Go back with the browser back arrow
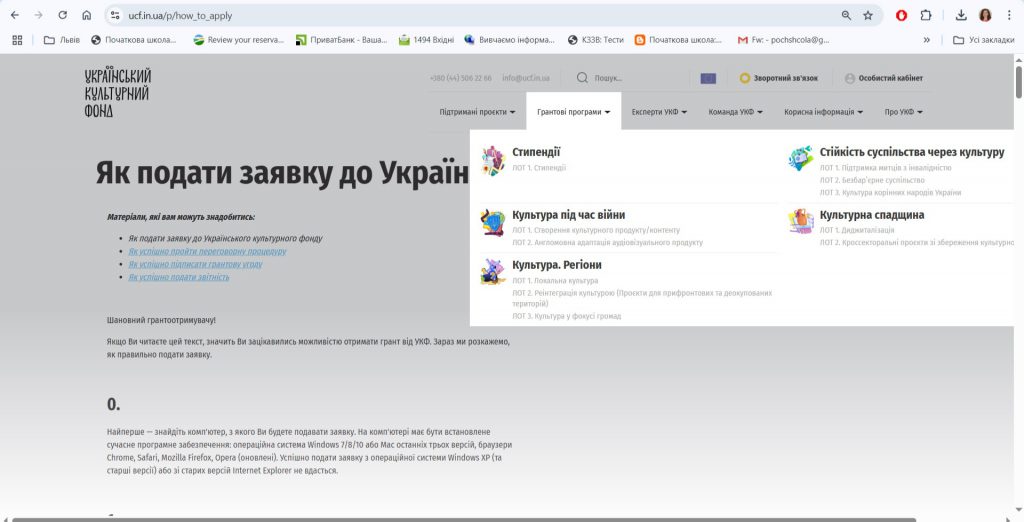Image resolution: width=1024 pixels, height=522 pixels. coord(15,15)
